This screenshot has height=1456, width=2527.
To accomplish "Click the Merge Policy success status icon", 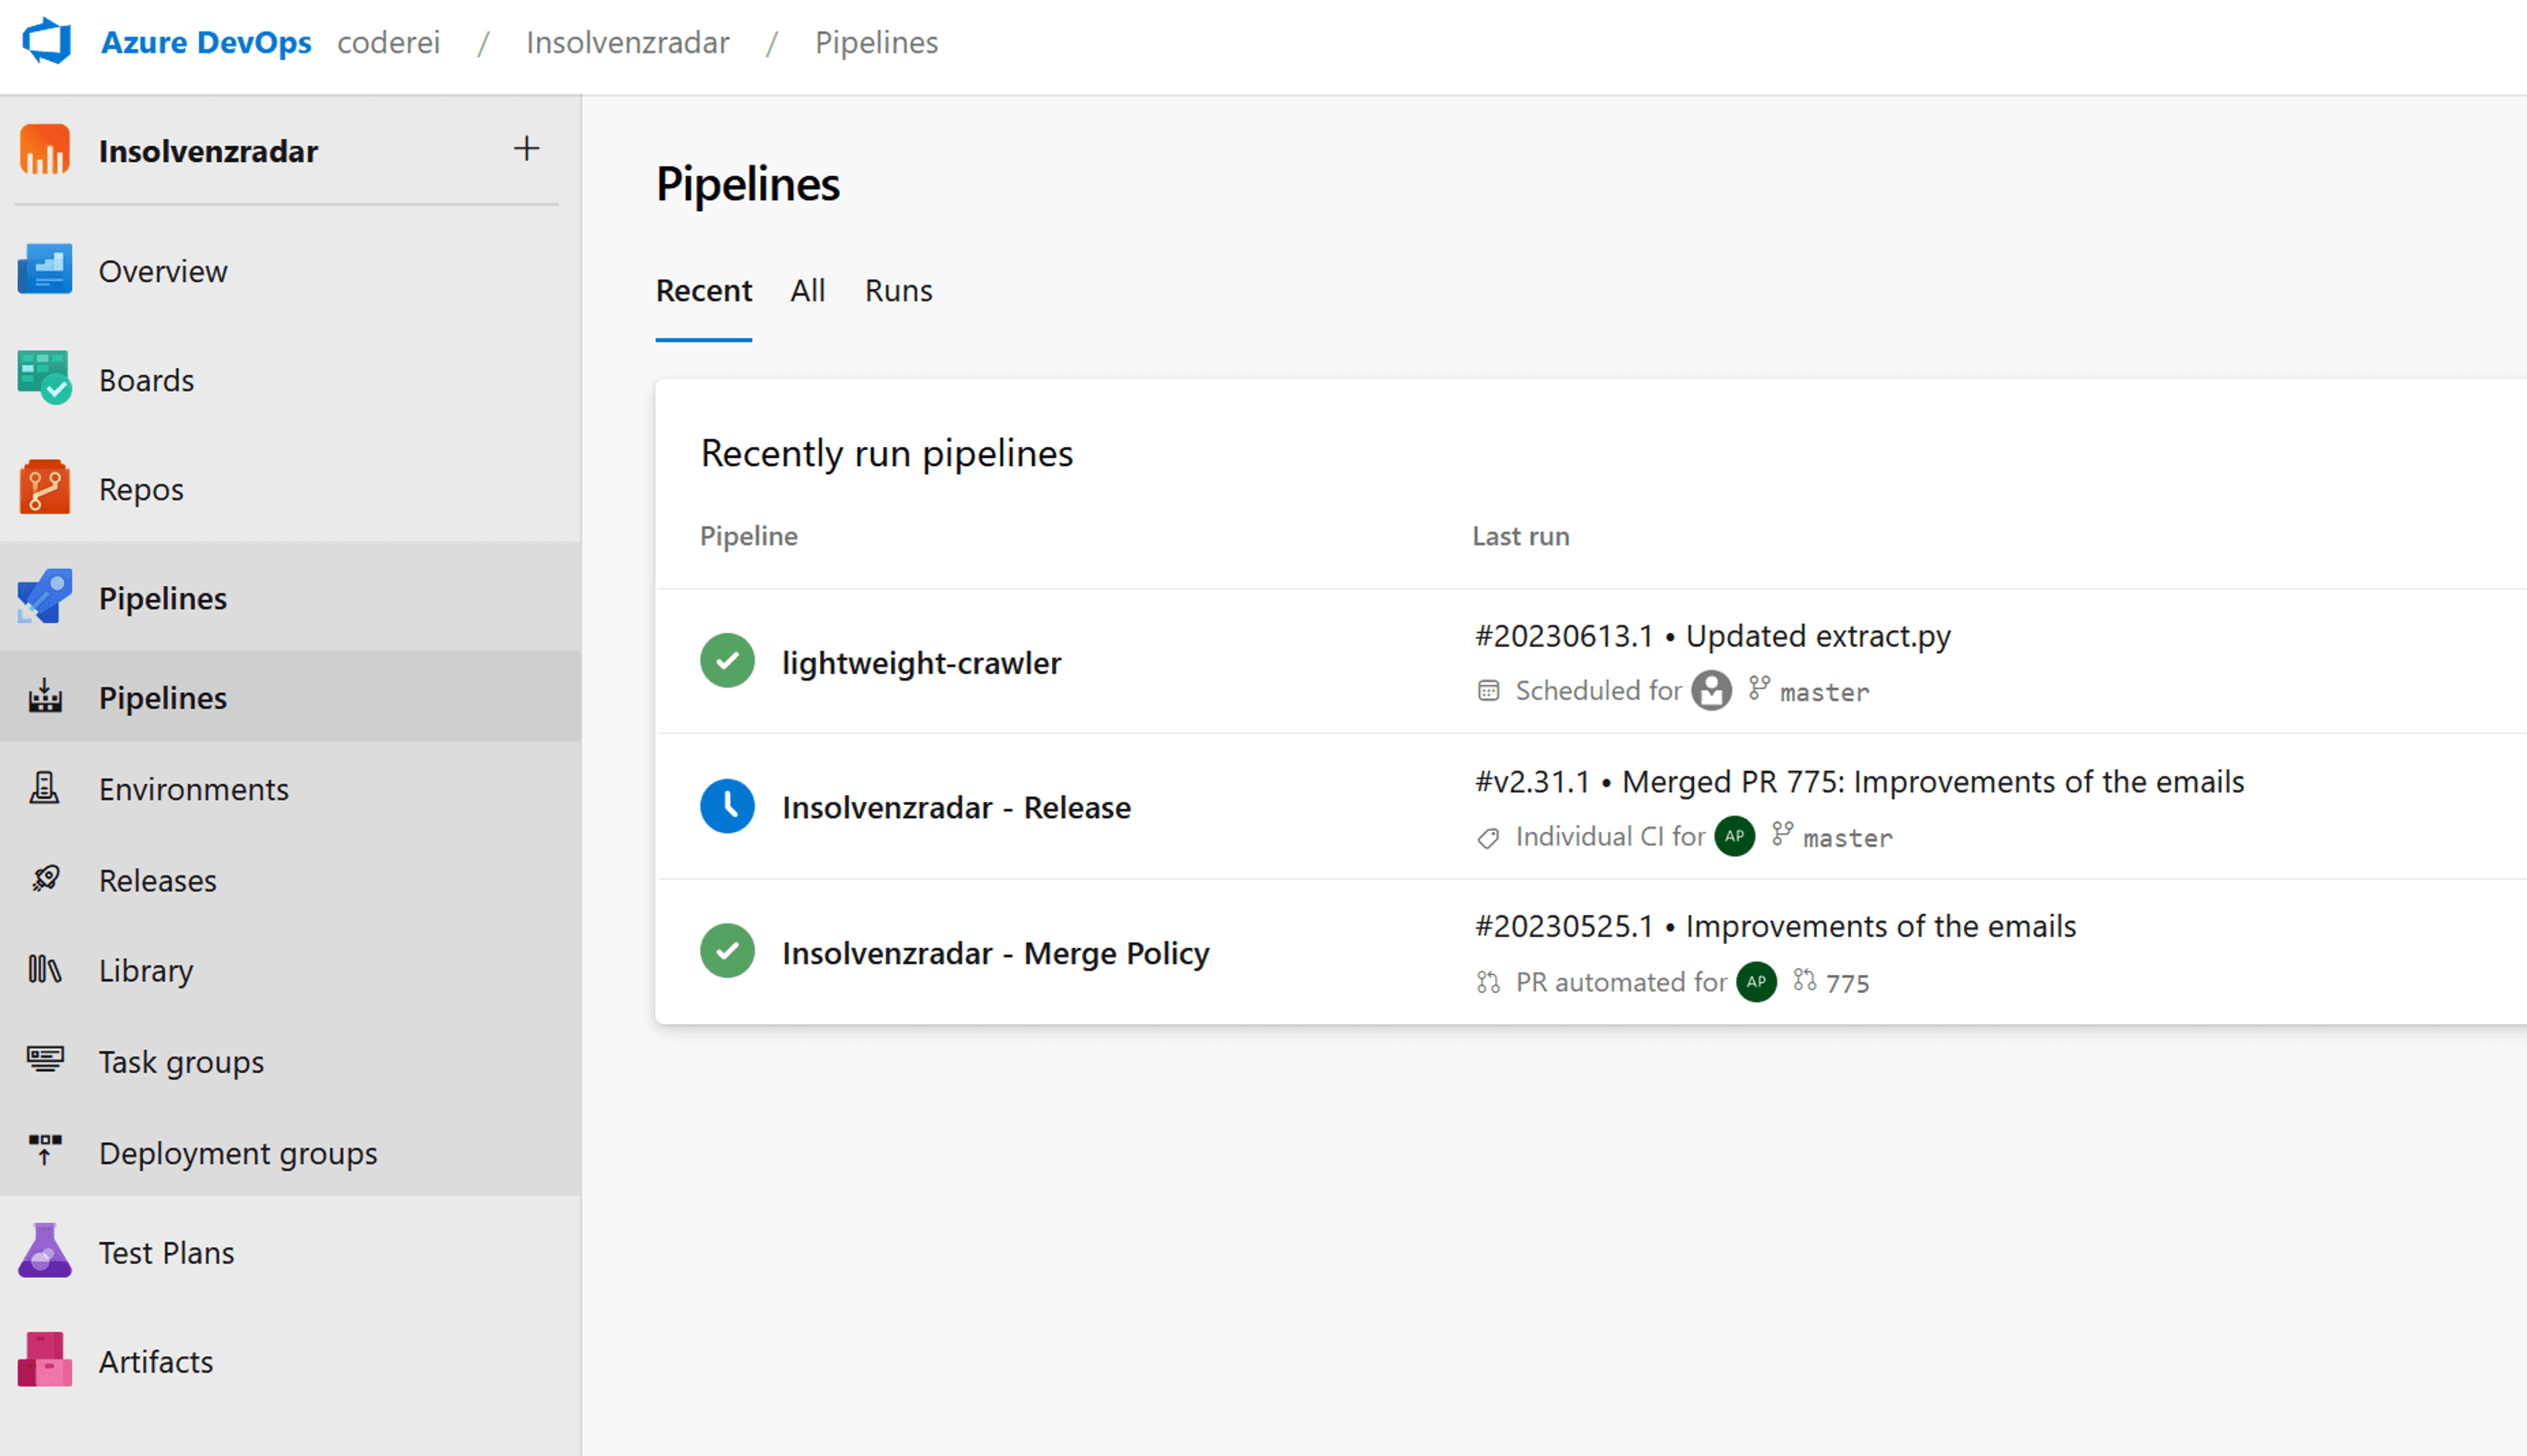I will (x=727, y=951).
